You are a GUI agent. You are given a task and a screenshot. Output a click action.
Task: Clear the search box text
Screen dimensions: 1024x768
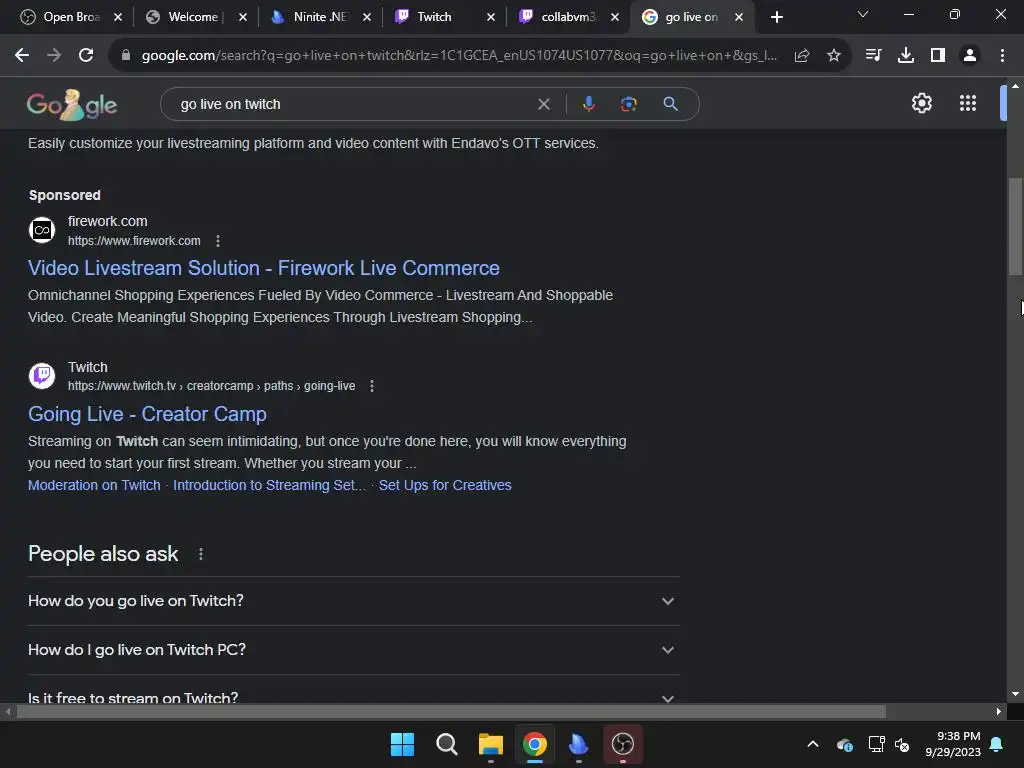543,104
